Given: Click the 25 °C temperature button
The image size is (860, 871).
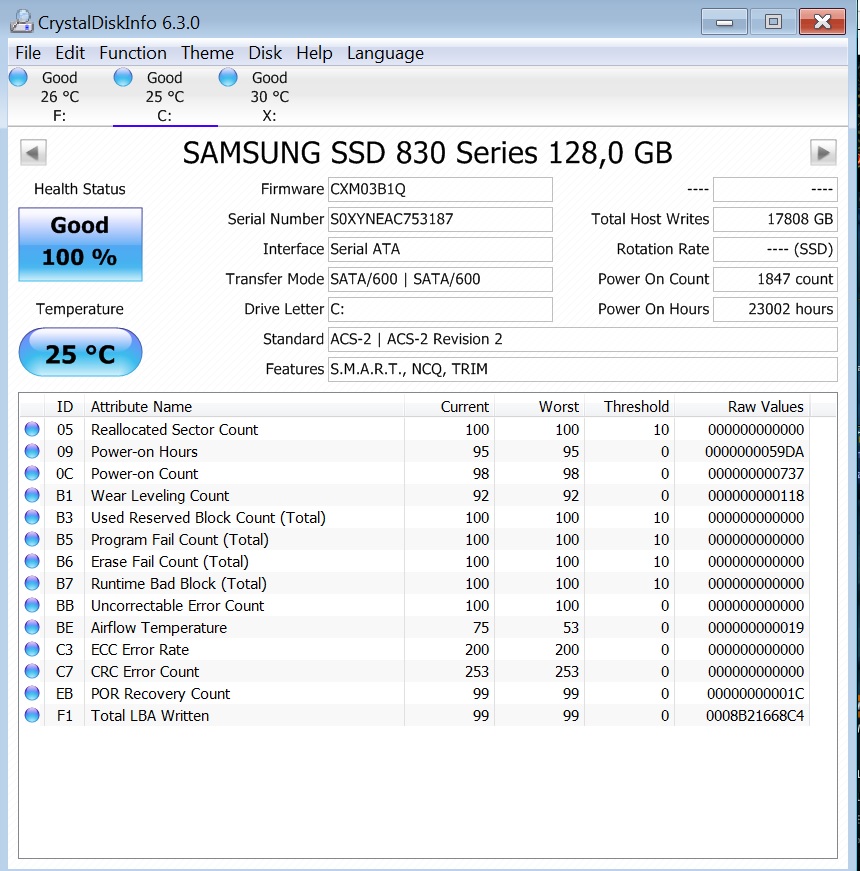Looking at the screenshot, I should click(81, 352).
